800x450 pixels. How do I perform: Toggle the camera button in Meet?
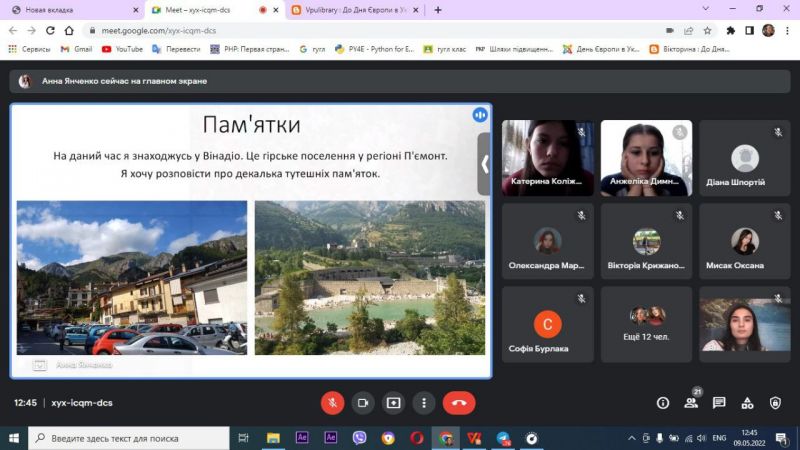point(363,403)
